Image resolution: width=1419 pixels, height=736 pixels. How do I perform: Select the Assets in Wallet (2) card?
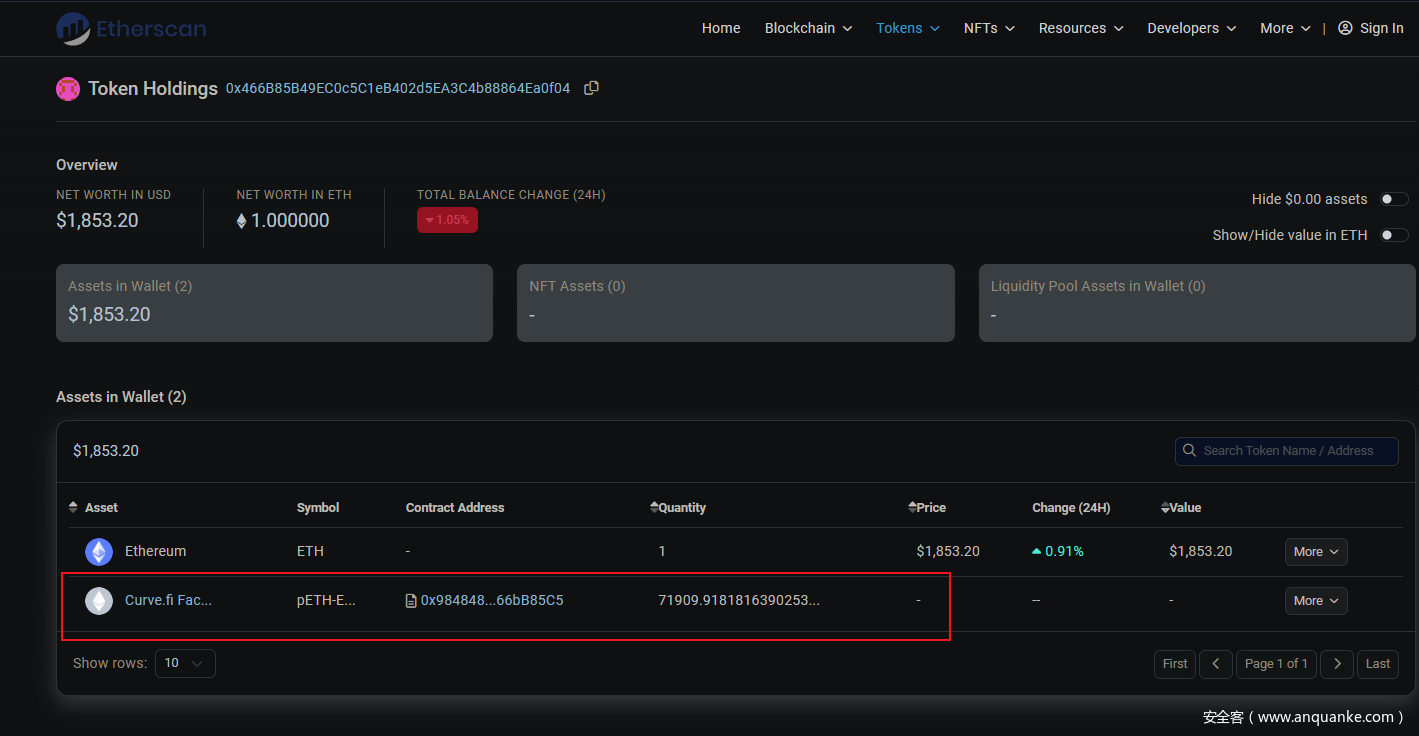274,303
